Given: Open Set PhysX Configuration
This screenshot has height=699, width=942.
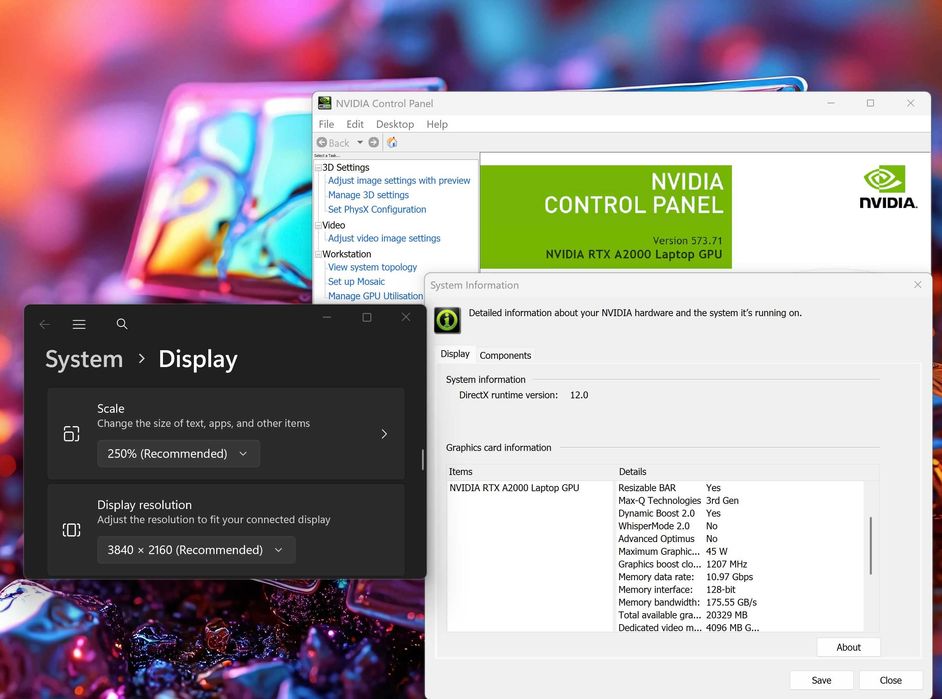Looking at the screenshot, I should pyautogui.click(x=377, y=210).
